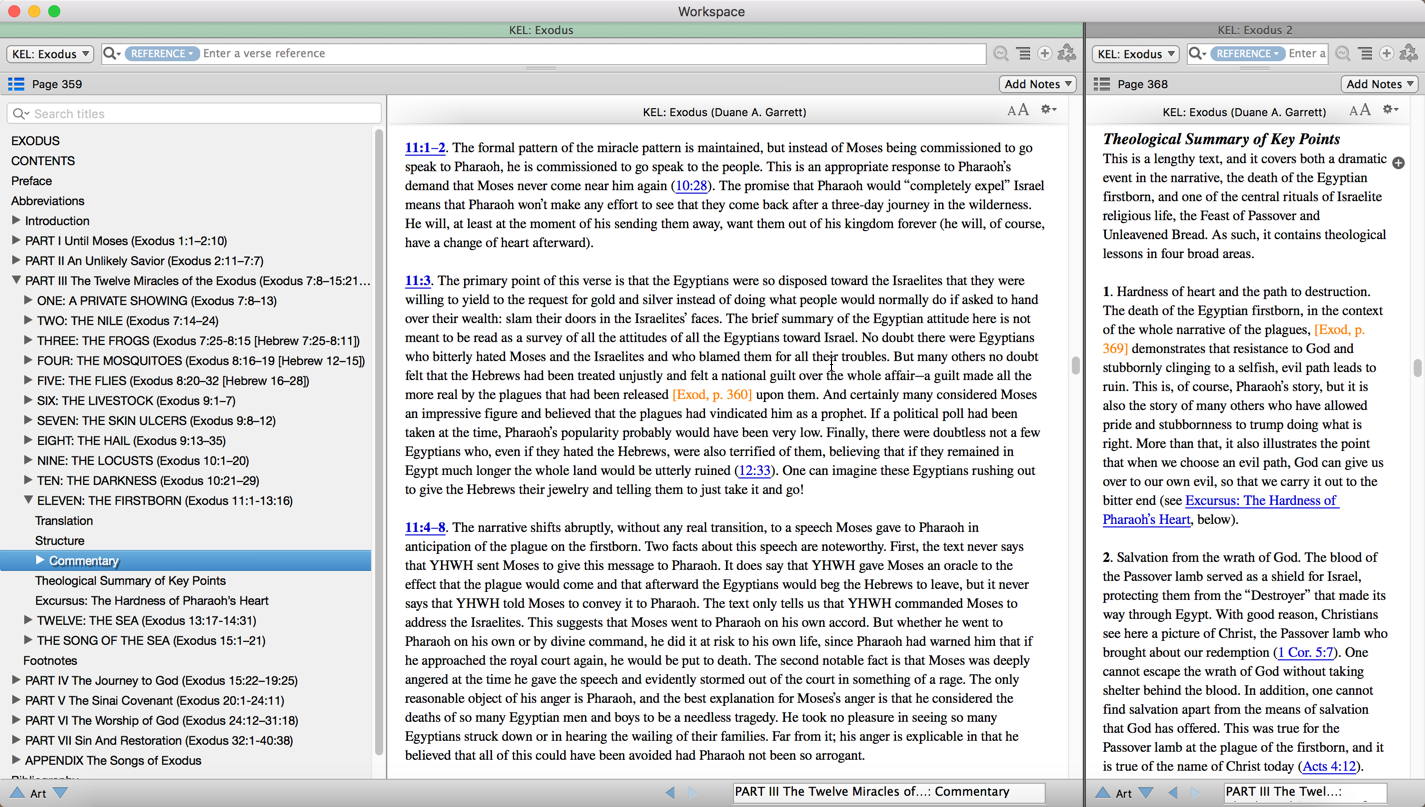
Task: Go back with left history arrow in main footer
Action: coord(670,792)
